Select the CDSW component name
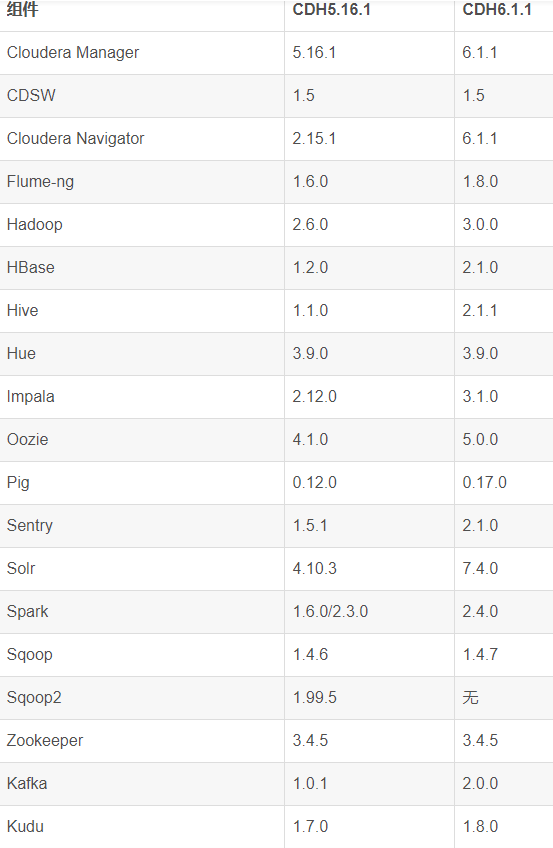Image resolution: width=553 pixels, height=848 pixels. pyautogui.click(x=31, y=95)
